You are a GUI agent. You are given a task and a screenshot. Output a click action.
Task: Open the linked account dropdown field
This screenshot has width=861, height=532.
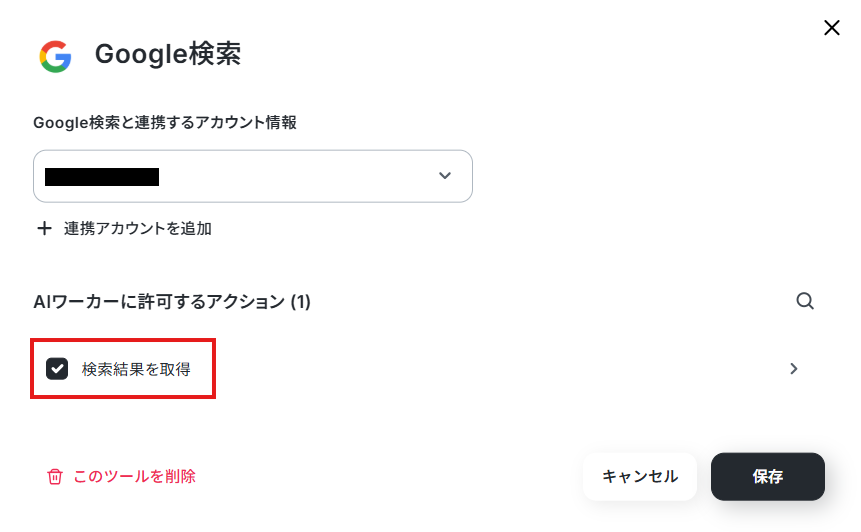tap(252, 176)
